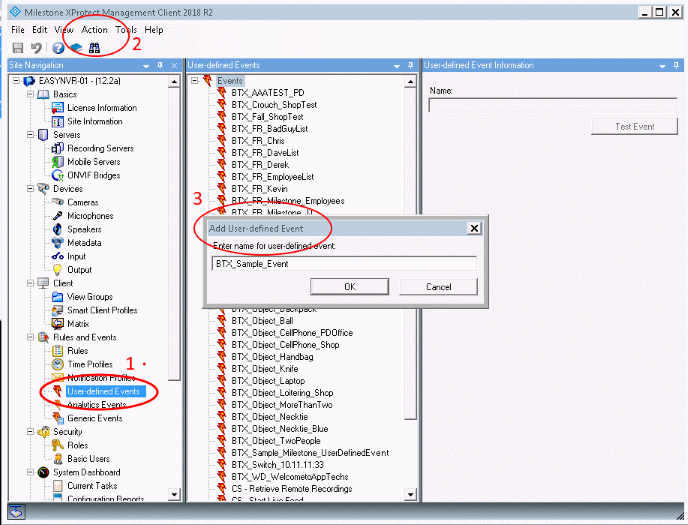Image resolution: width=688 pixels, height=525 pixels.
Task: Select User-defined Events in navigation tree
Action: (104, 391)
